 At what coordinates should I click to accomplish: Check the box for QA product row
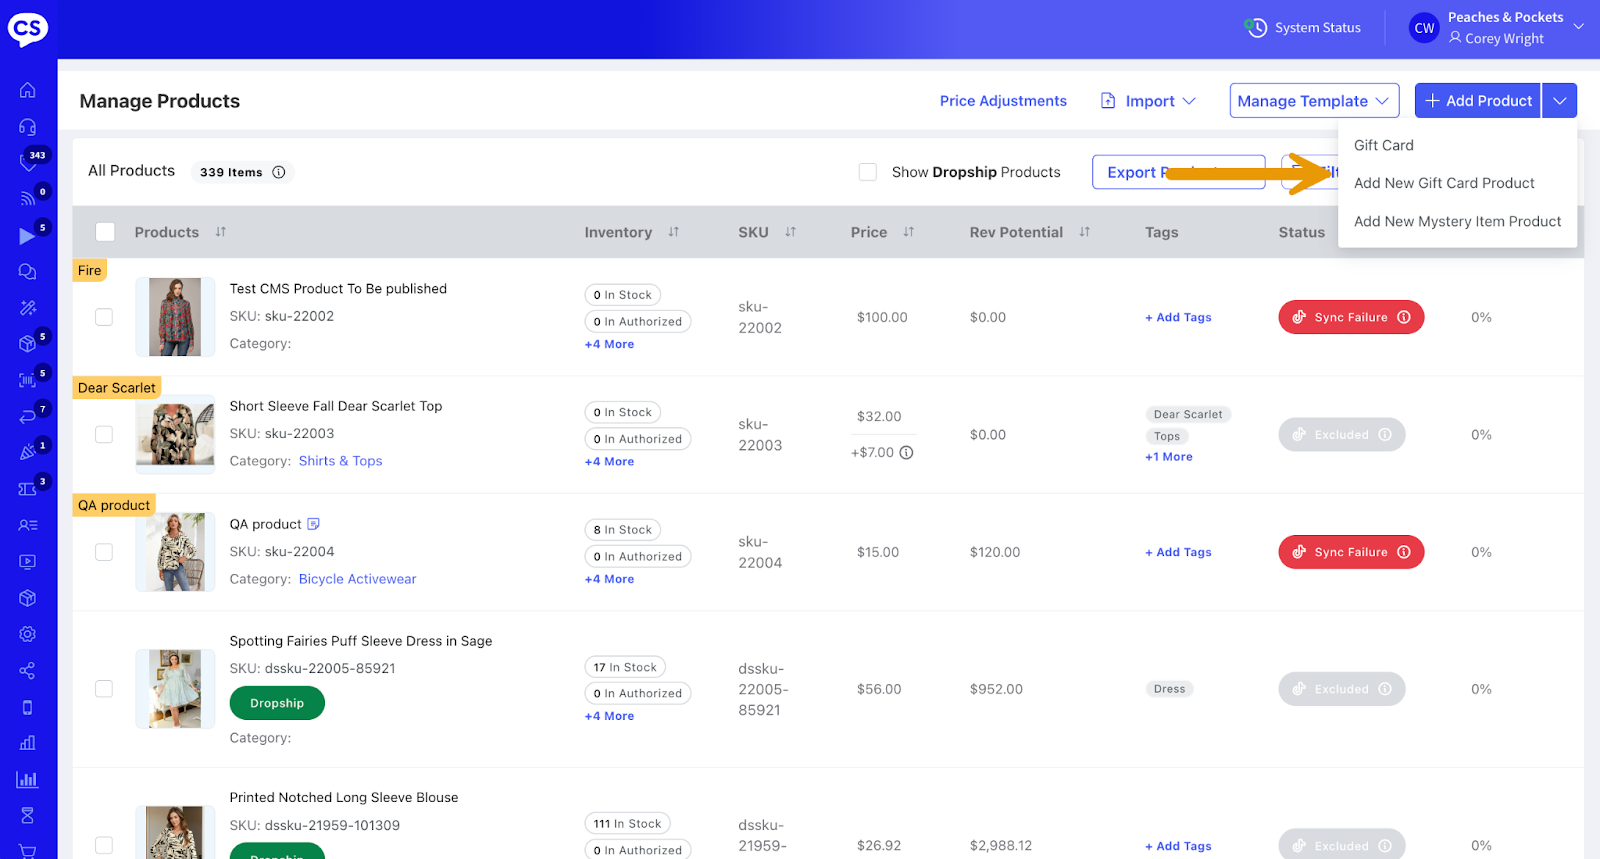coord(104,552)
